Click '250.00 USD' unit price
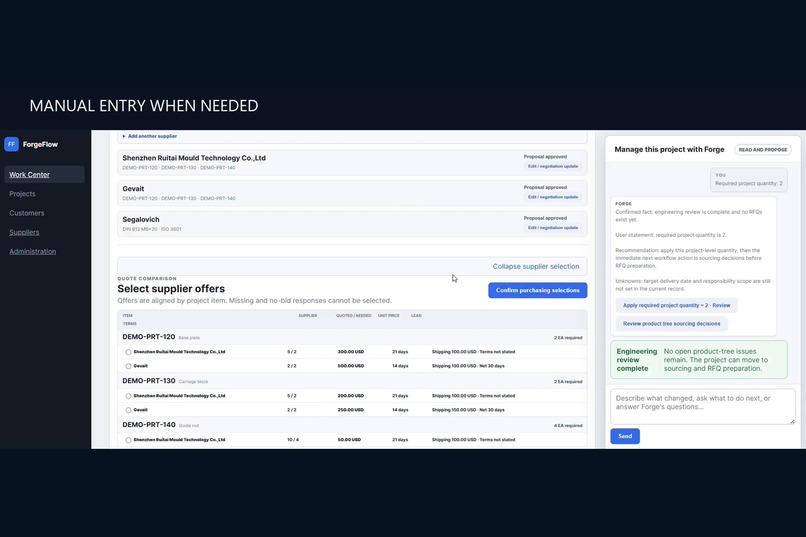 [351, 410]
